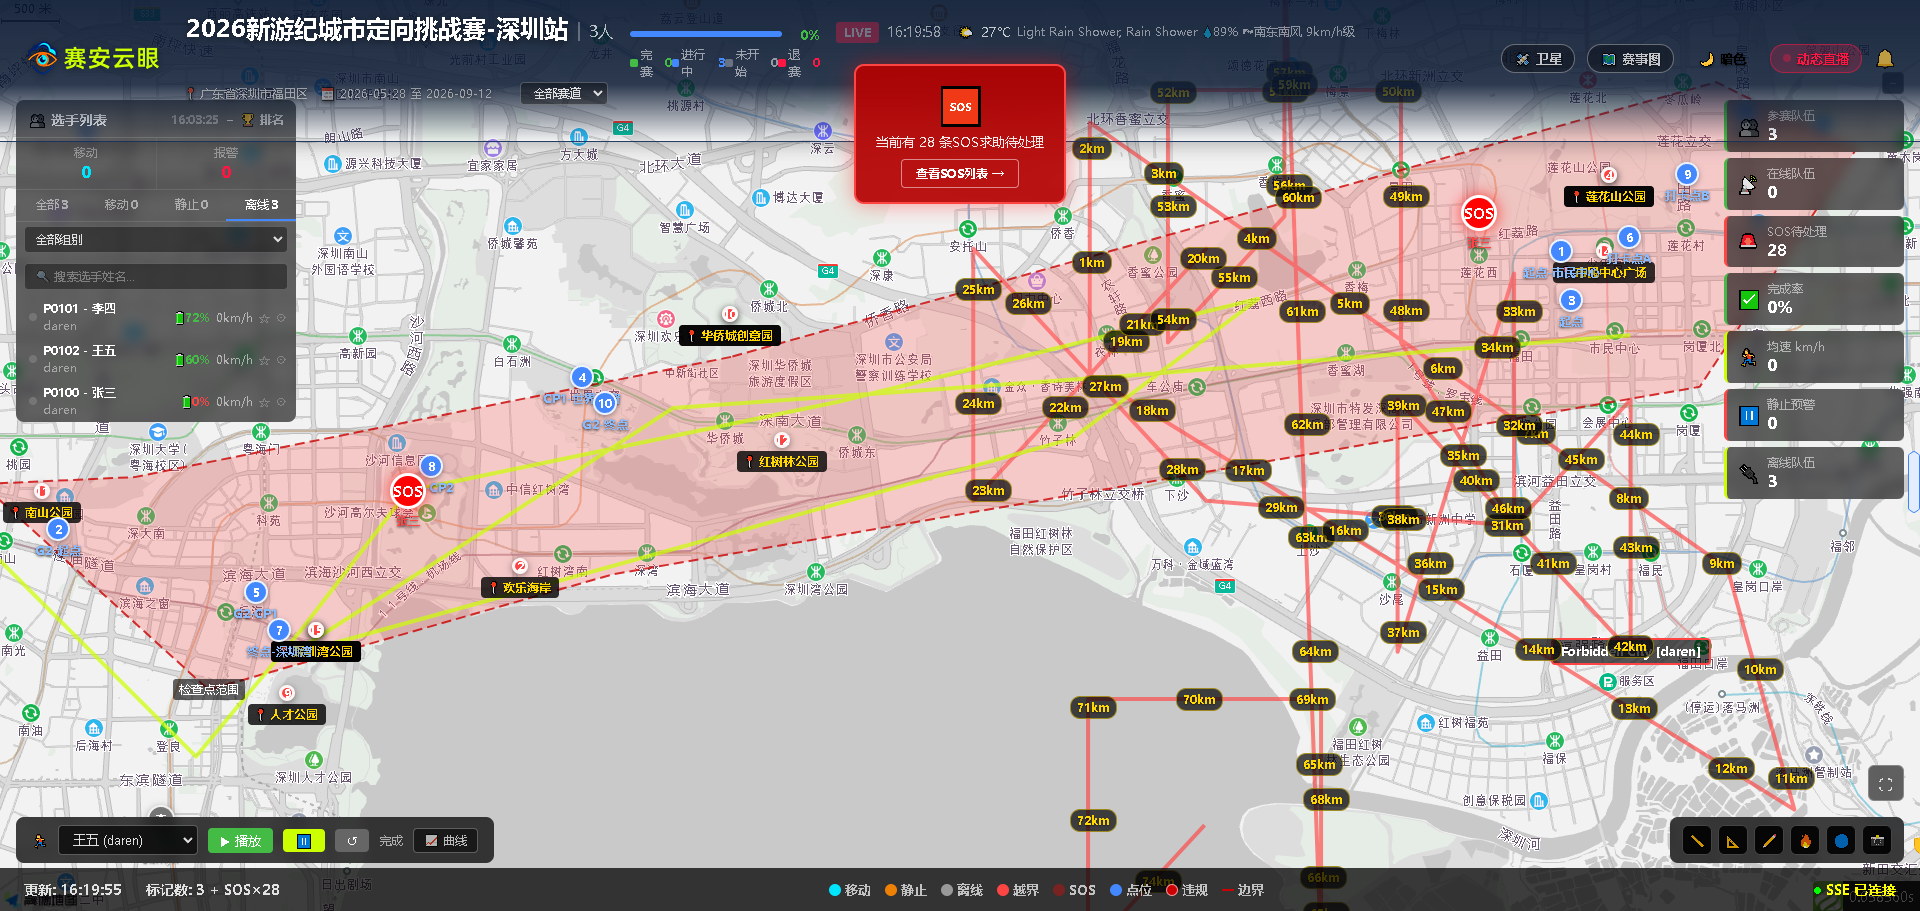This screenshot has height=911, width=1920.
Task: Select the angle ruler tool
Action: coord(1733,841)
